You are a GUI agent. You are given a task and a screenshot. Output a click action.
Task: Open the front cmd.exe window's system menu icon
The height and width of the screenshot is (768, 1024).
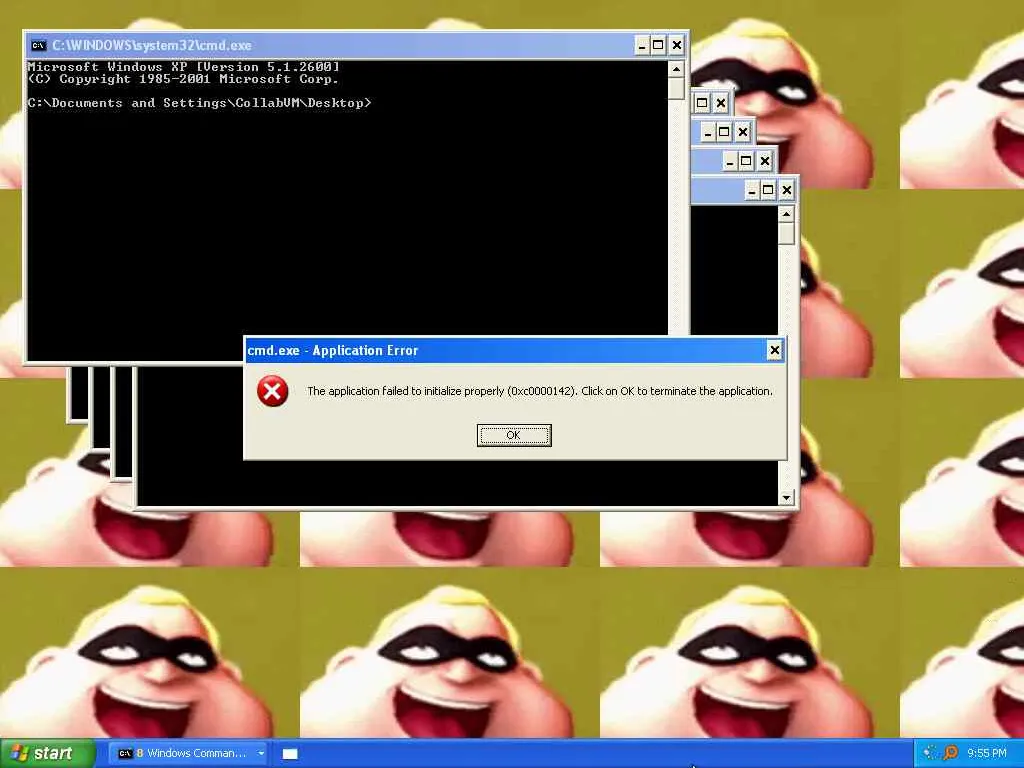point(39,45)
